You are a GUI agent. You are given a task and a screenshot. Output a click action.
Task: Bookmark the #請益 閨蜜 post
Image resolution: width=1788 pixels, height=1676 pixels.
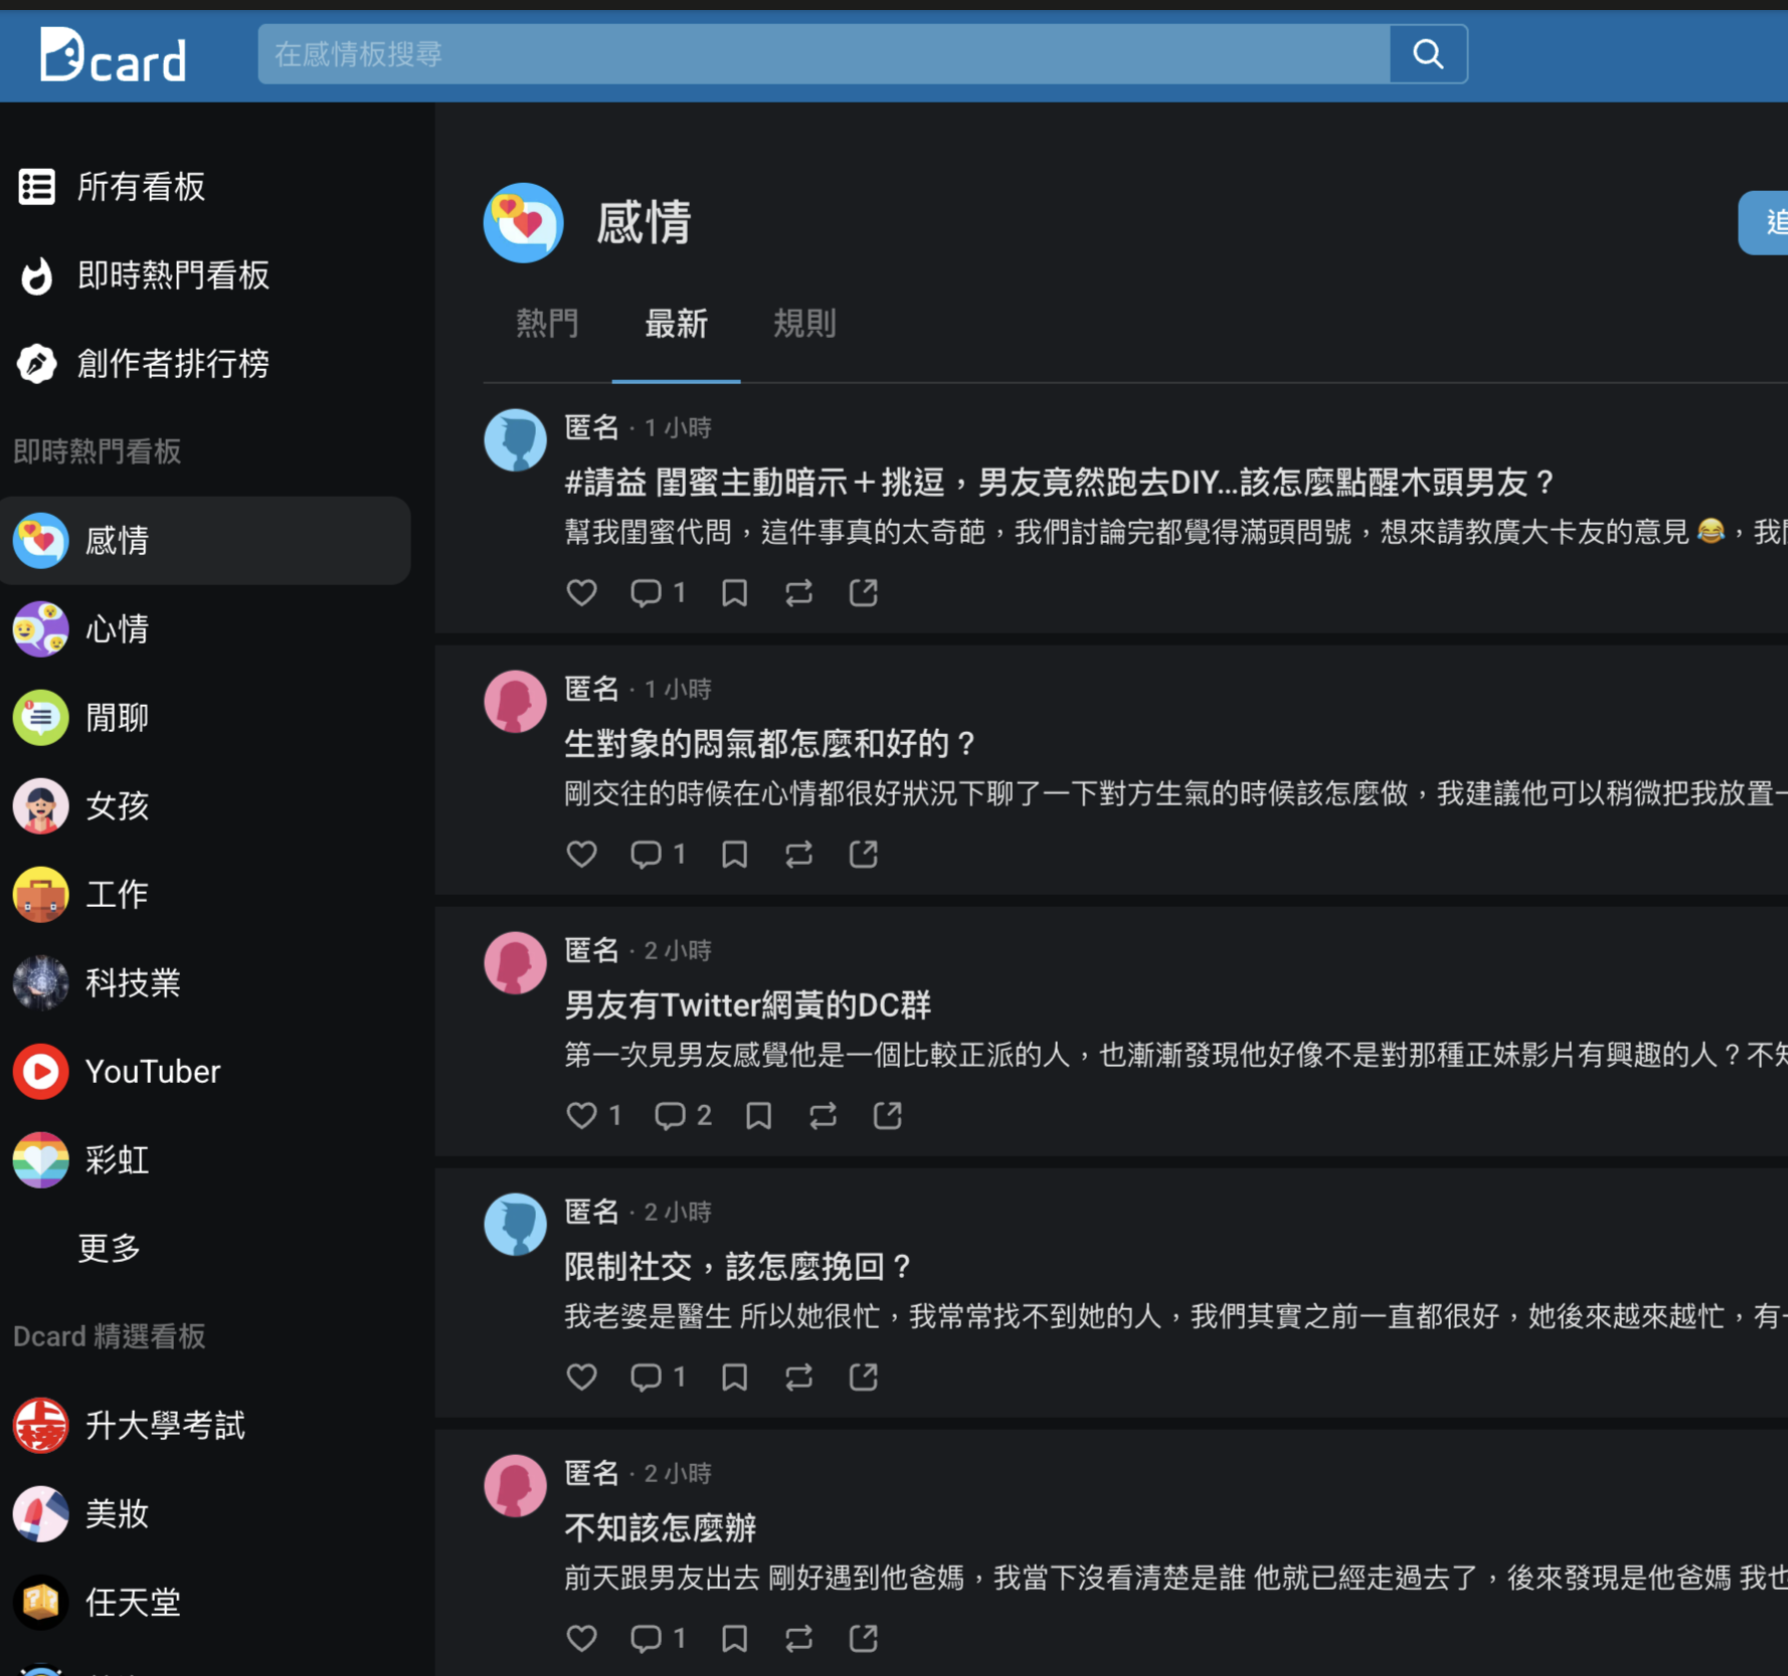tap(735, 593)
